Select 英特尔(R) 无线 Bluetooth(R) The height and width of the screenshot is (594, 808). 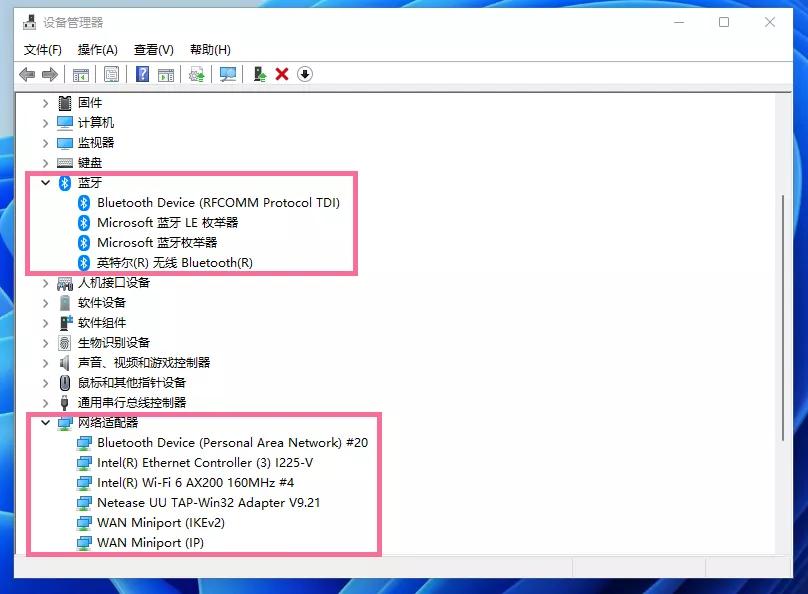coord(175,263)
